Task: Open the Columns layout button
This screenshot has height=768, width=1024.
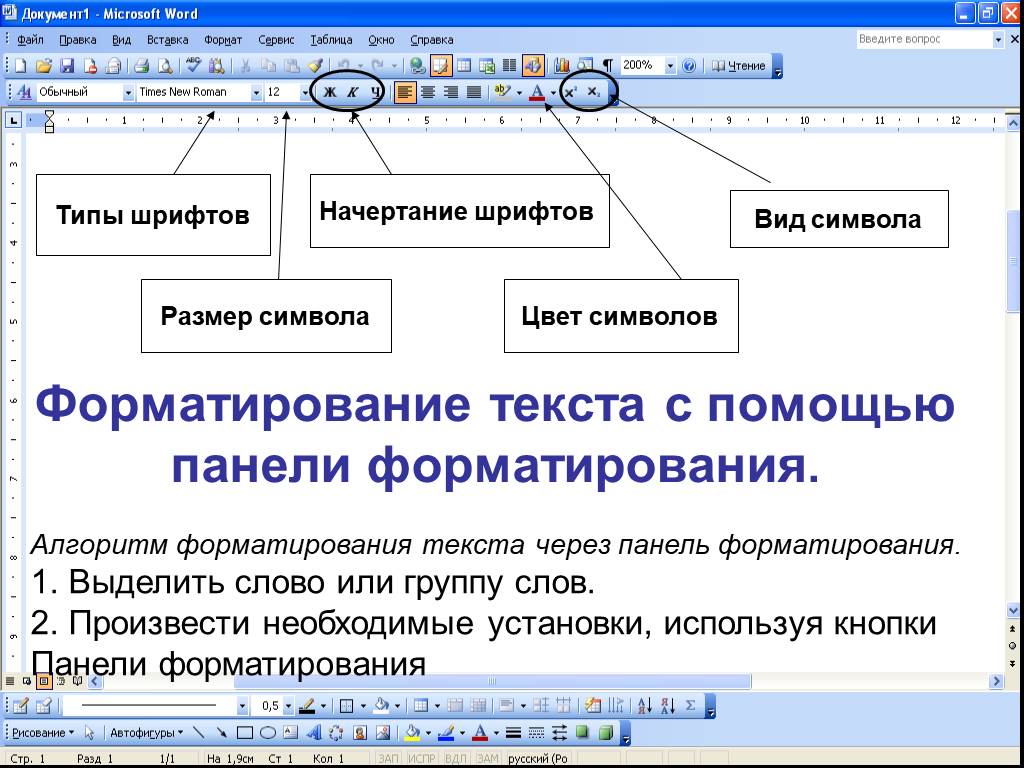Action: (509, 65)
